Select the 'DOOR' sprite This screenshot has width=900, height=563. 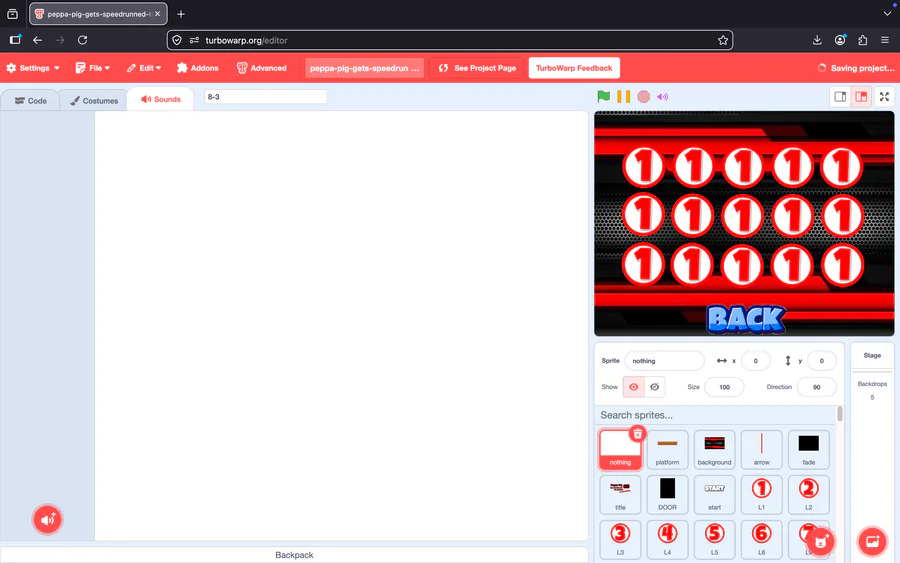click(x=667, y=495)
